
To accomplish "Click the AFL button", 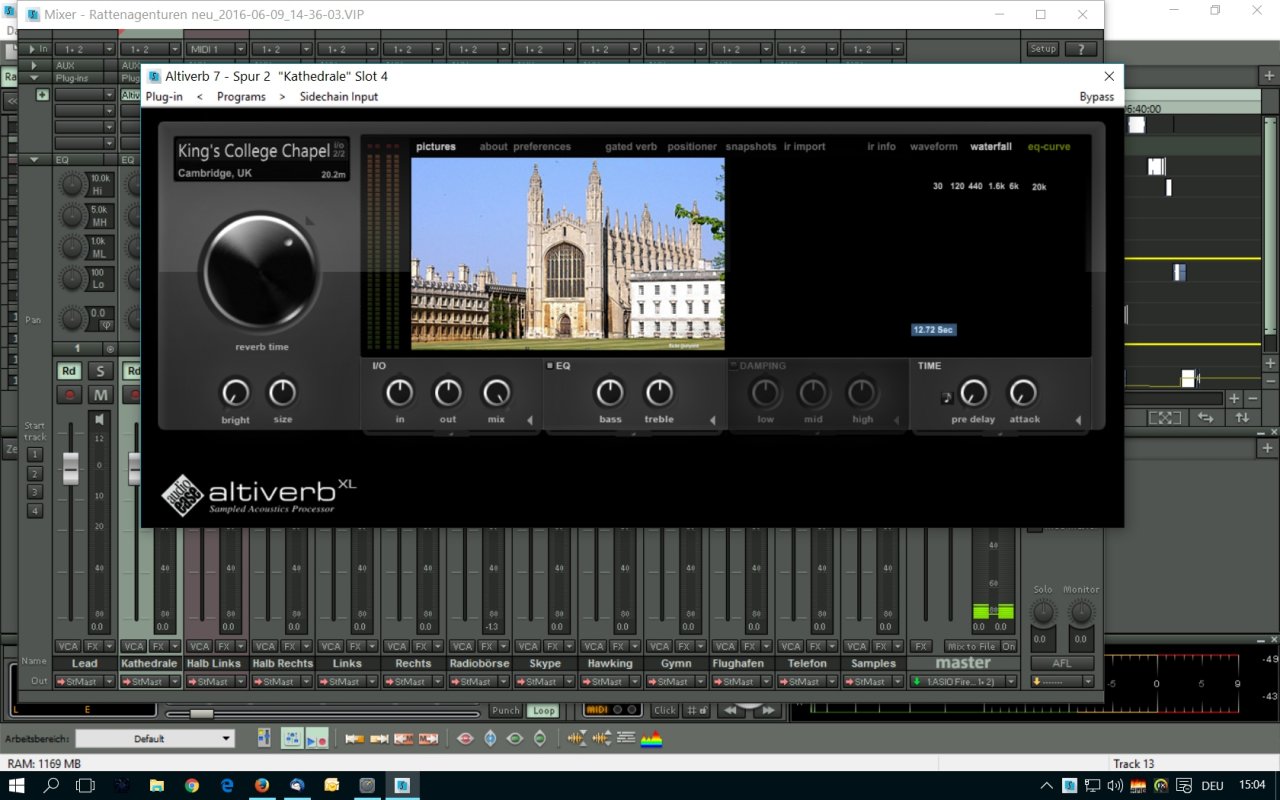I will click(x=1063, y=663).
